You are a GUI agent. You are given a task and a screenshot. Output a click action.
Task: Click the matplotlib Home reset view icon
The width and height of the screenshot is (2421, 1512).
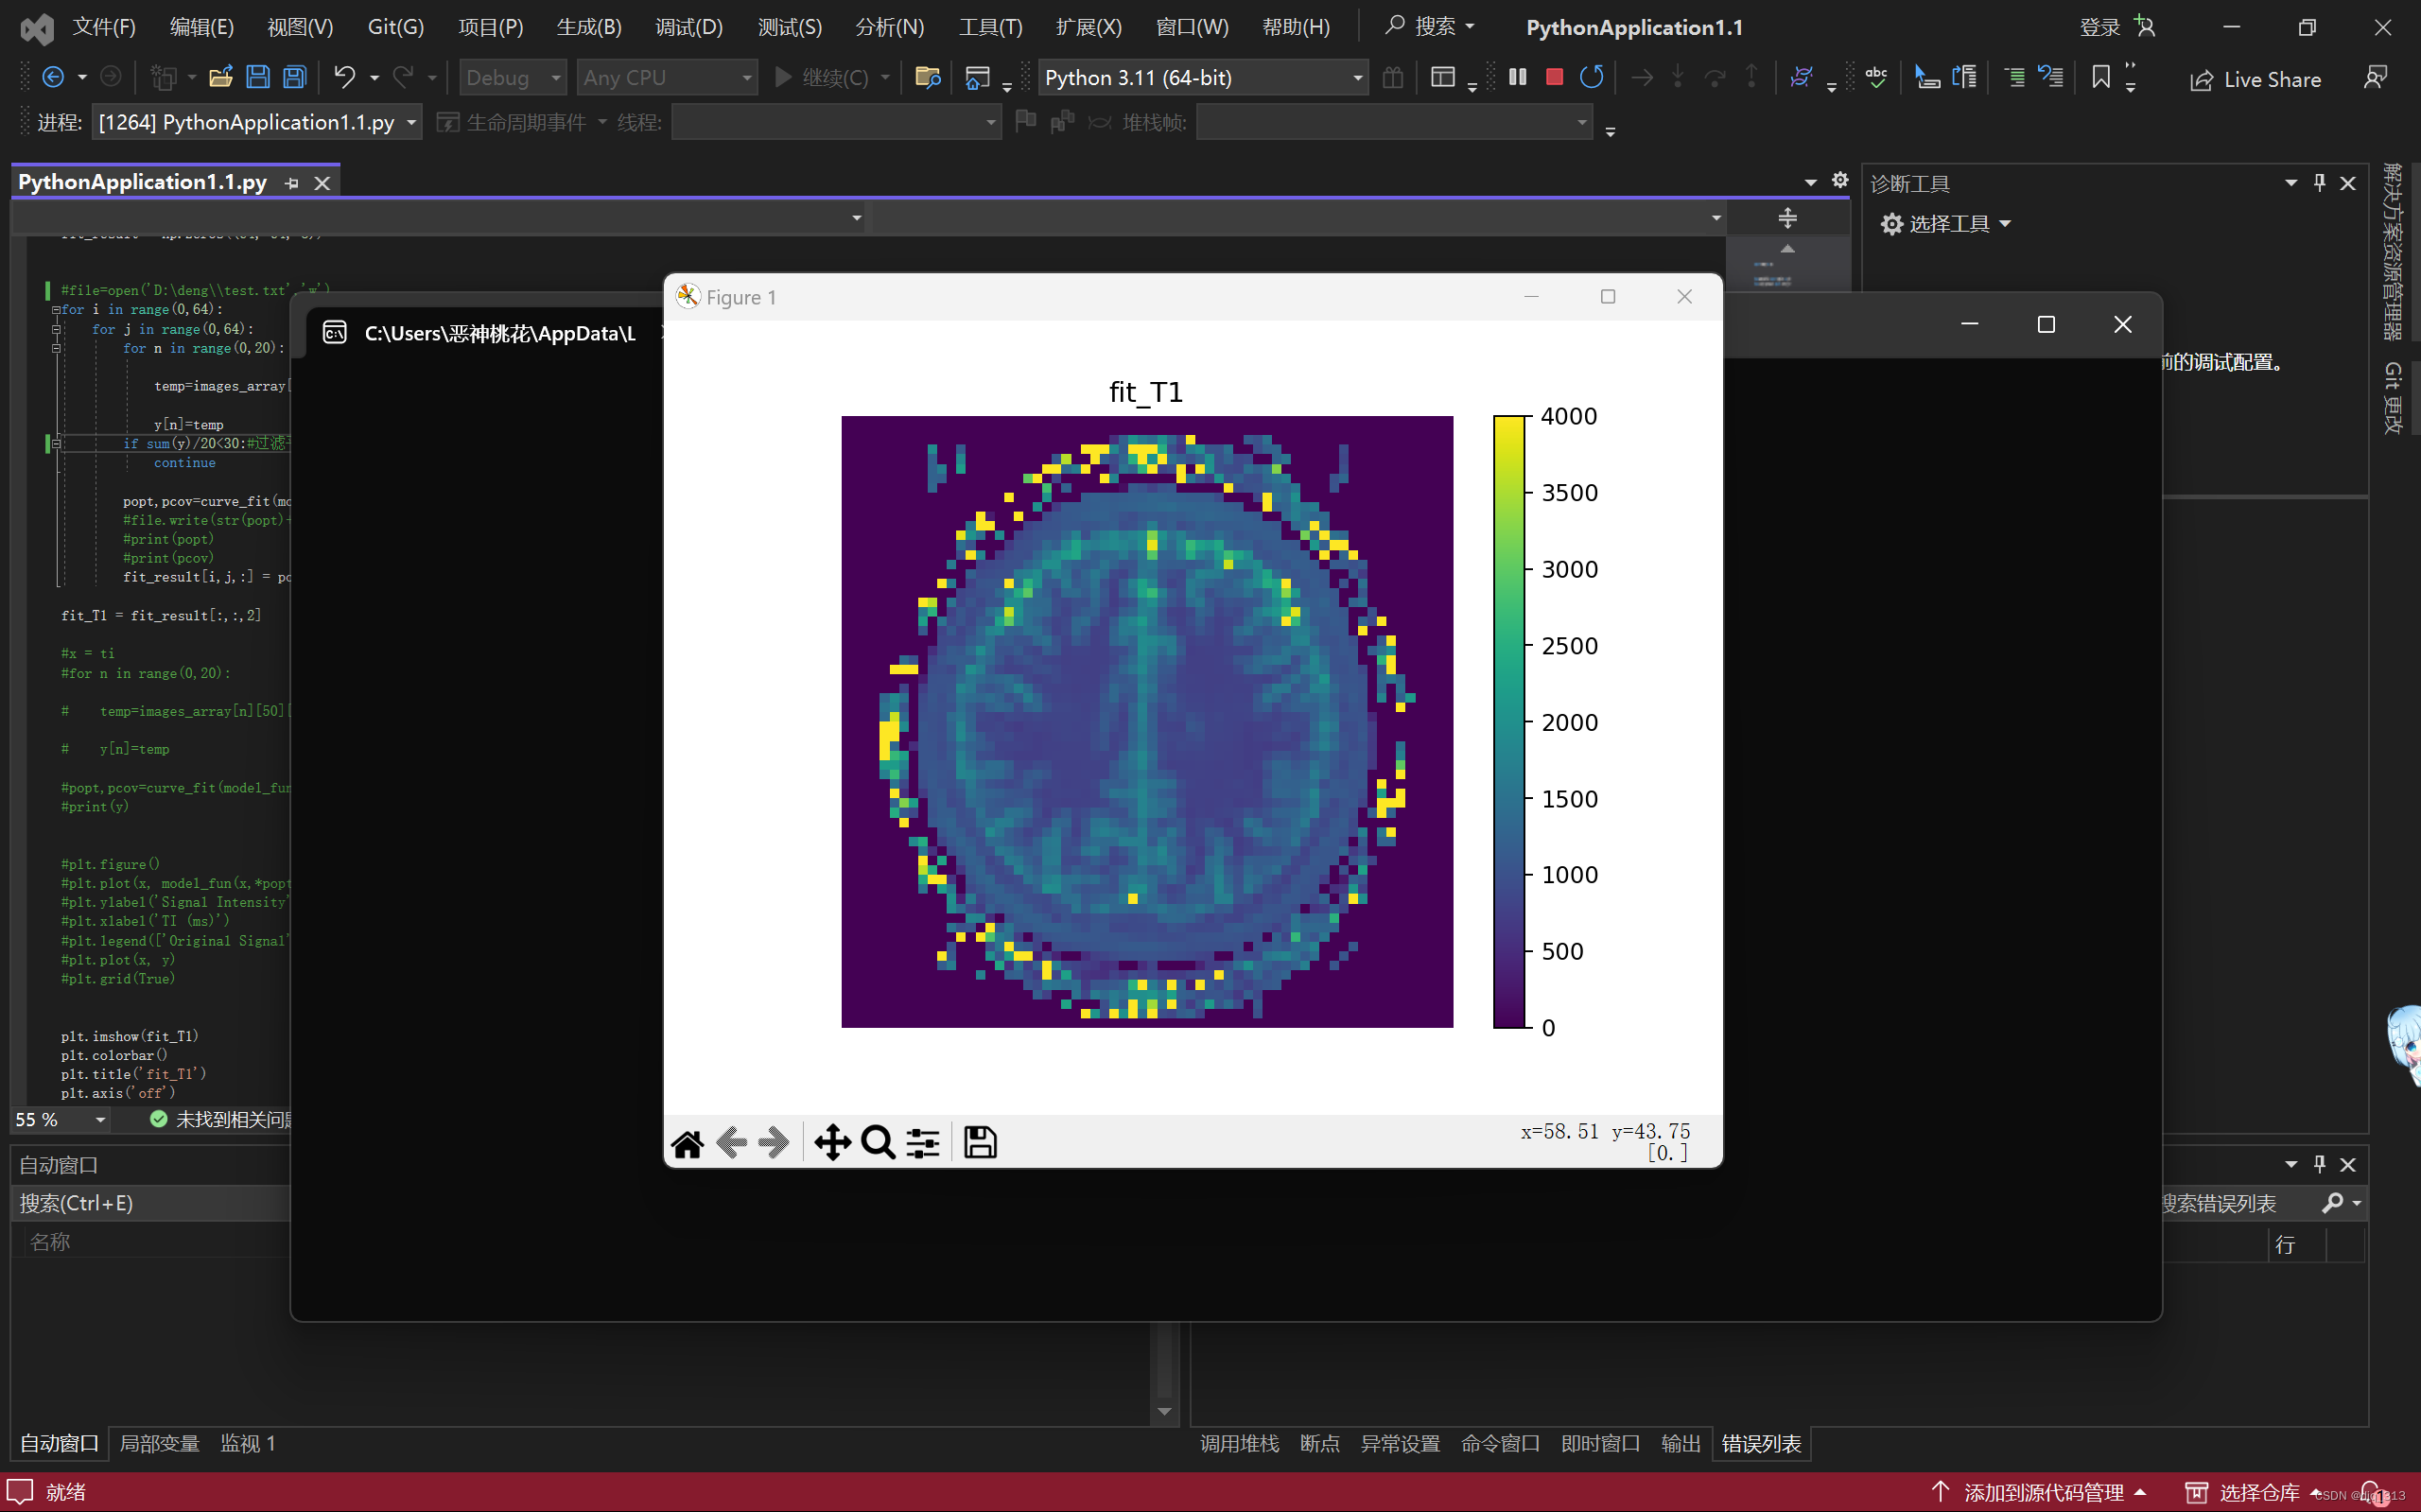687,1142
